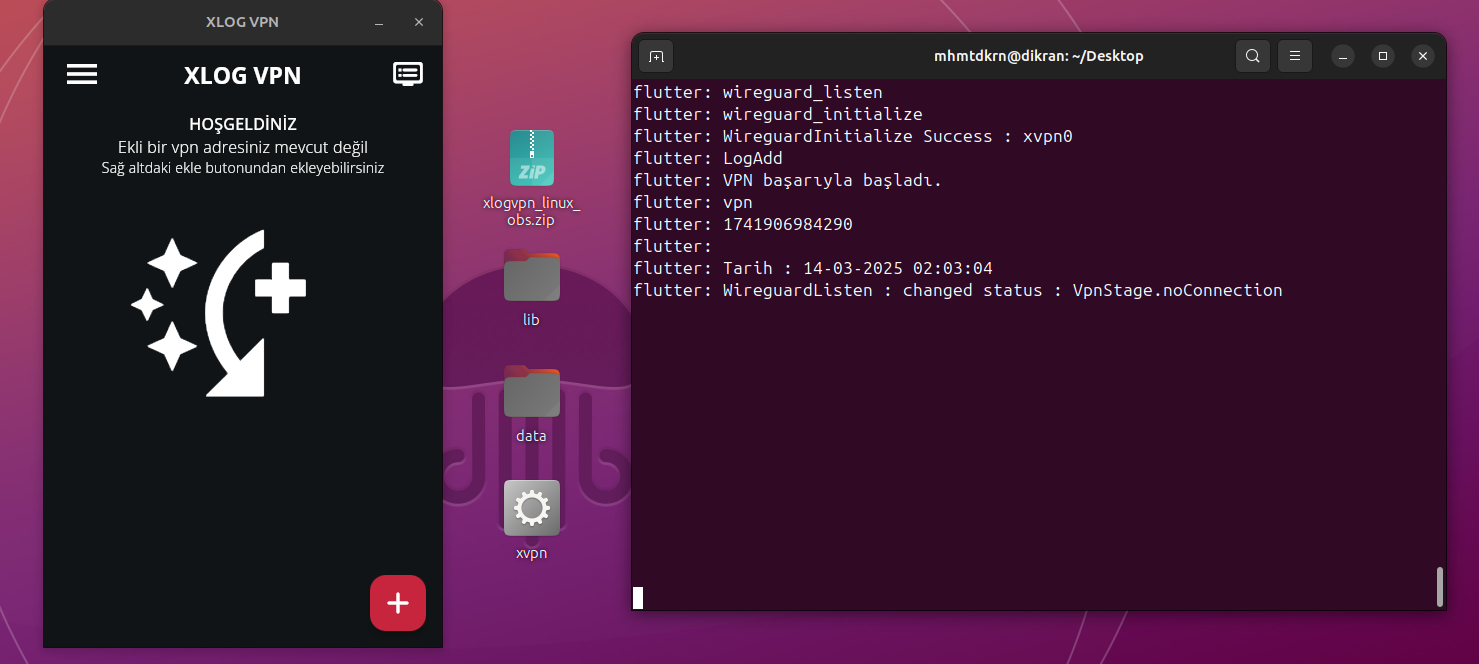Viewport: 1479px width, 664px height.
Task: Minimize the XLOG VPN window
Action: [x=379, y=22]
